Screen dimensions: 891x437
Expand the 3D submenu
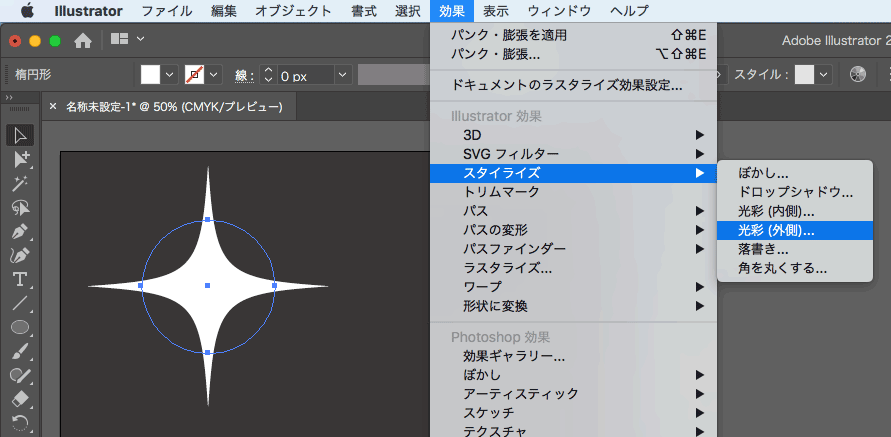[573, 135]
